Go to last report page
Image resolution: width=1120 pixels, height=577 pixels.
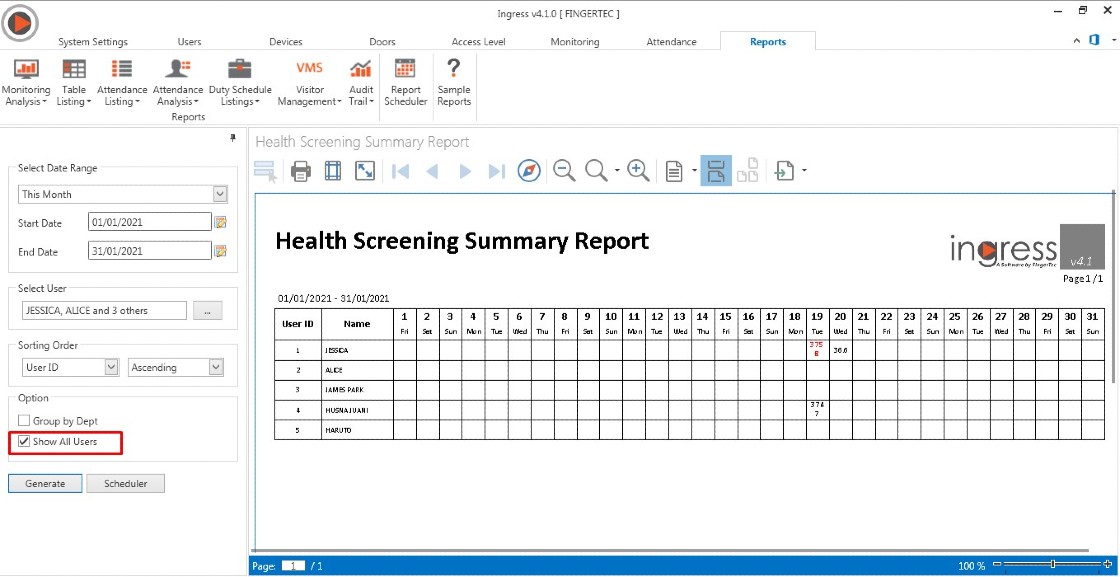click(x=496, y=171)
